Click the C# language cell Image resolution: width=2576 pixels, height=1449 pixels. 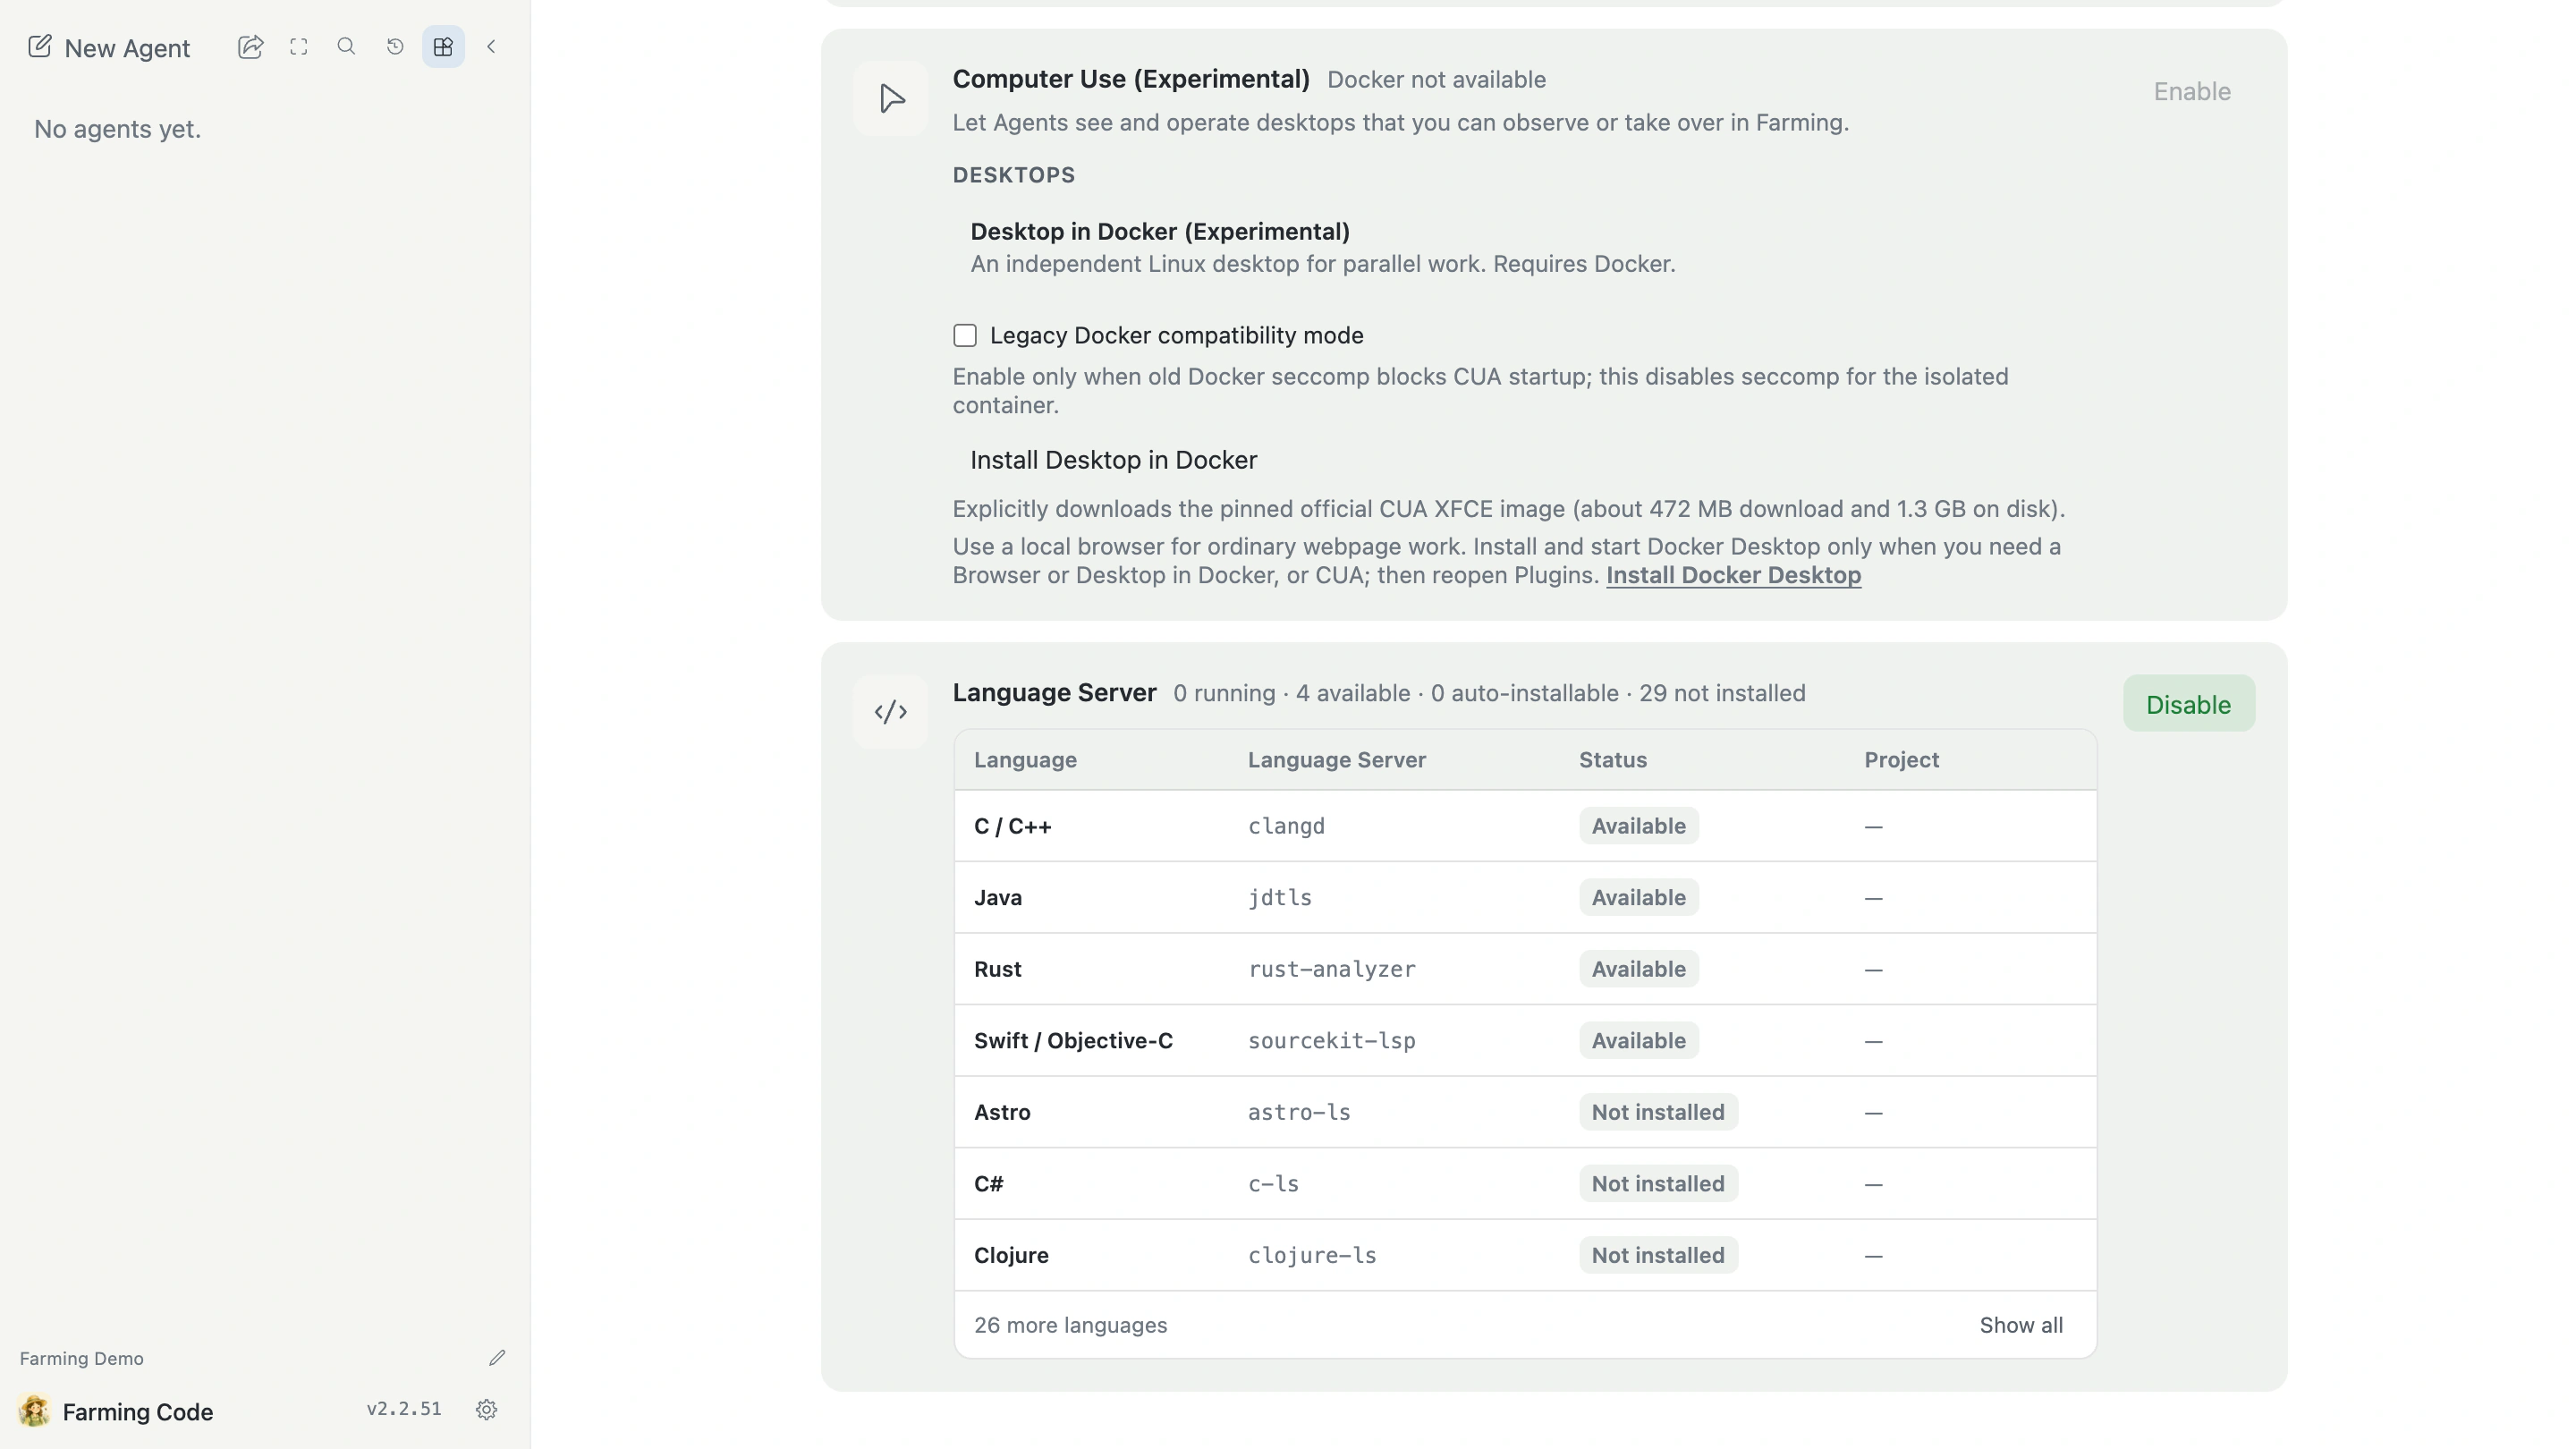pos(988,1184)
